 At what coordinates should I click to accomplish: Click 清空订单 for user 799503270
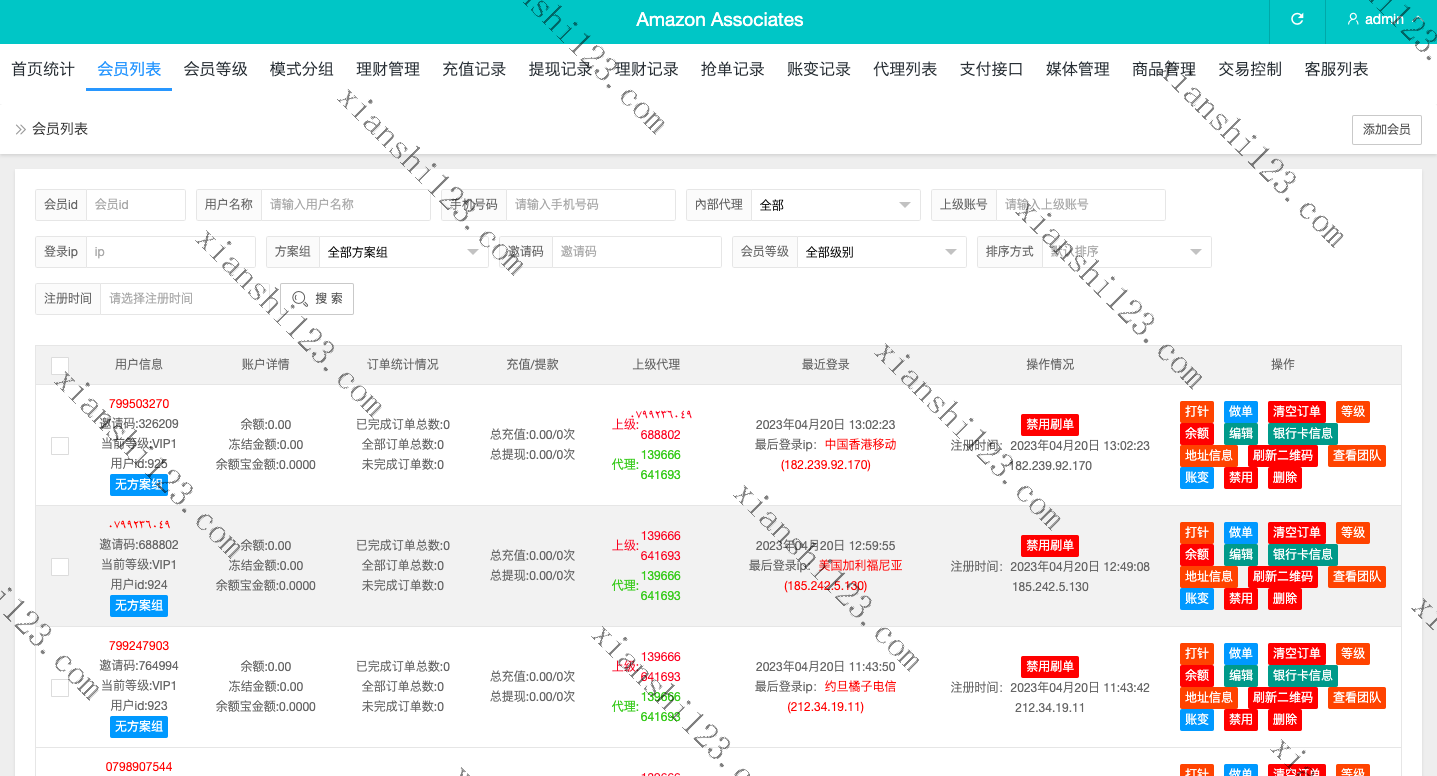click(x=1297, y=412)
